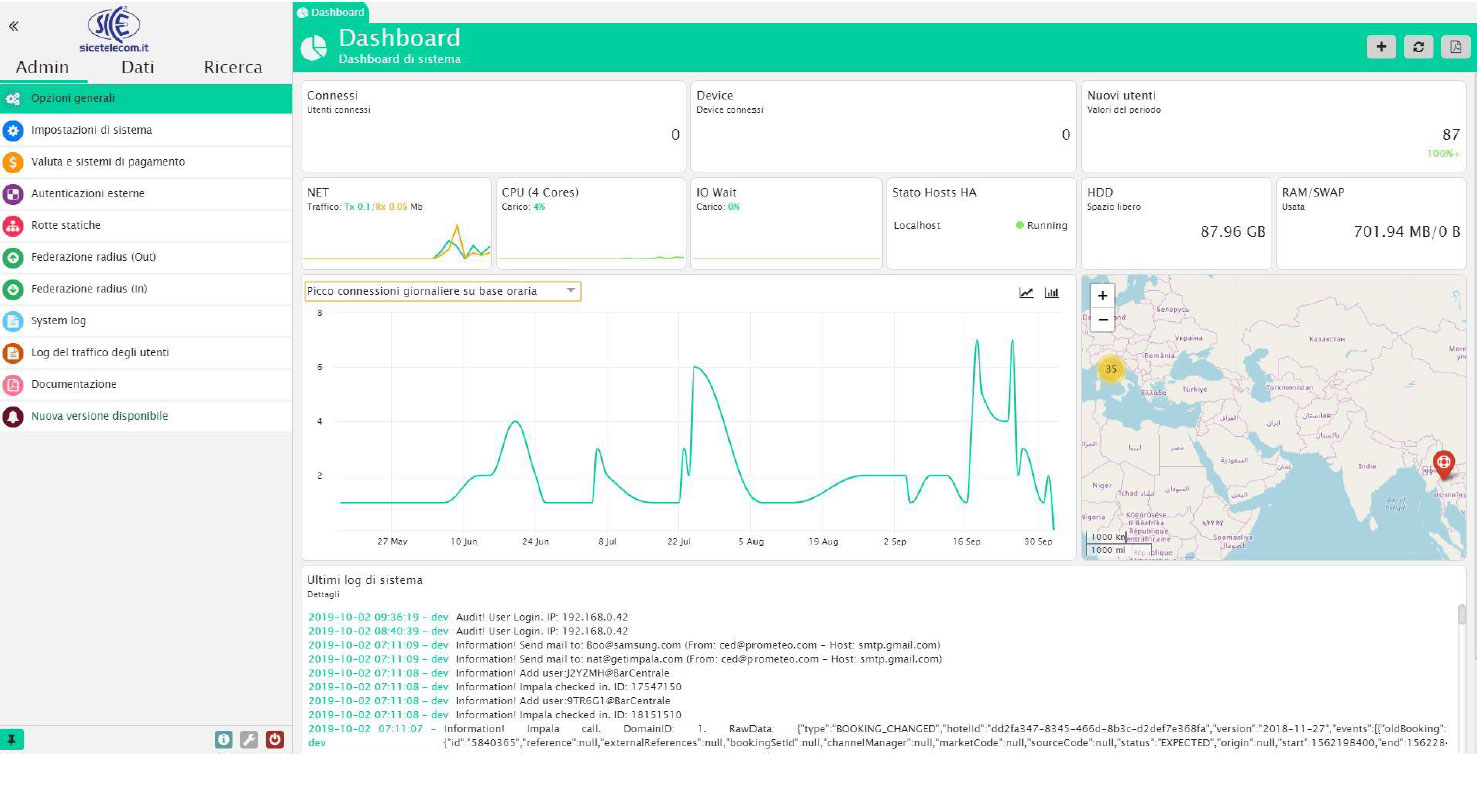
Task: Open the Picco connessioni giornaliere dropdown
Action: [x=442, y=291]
